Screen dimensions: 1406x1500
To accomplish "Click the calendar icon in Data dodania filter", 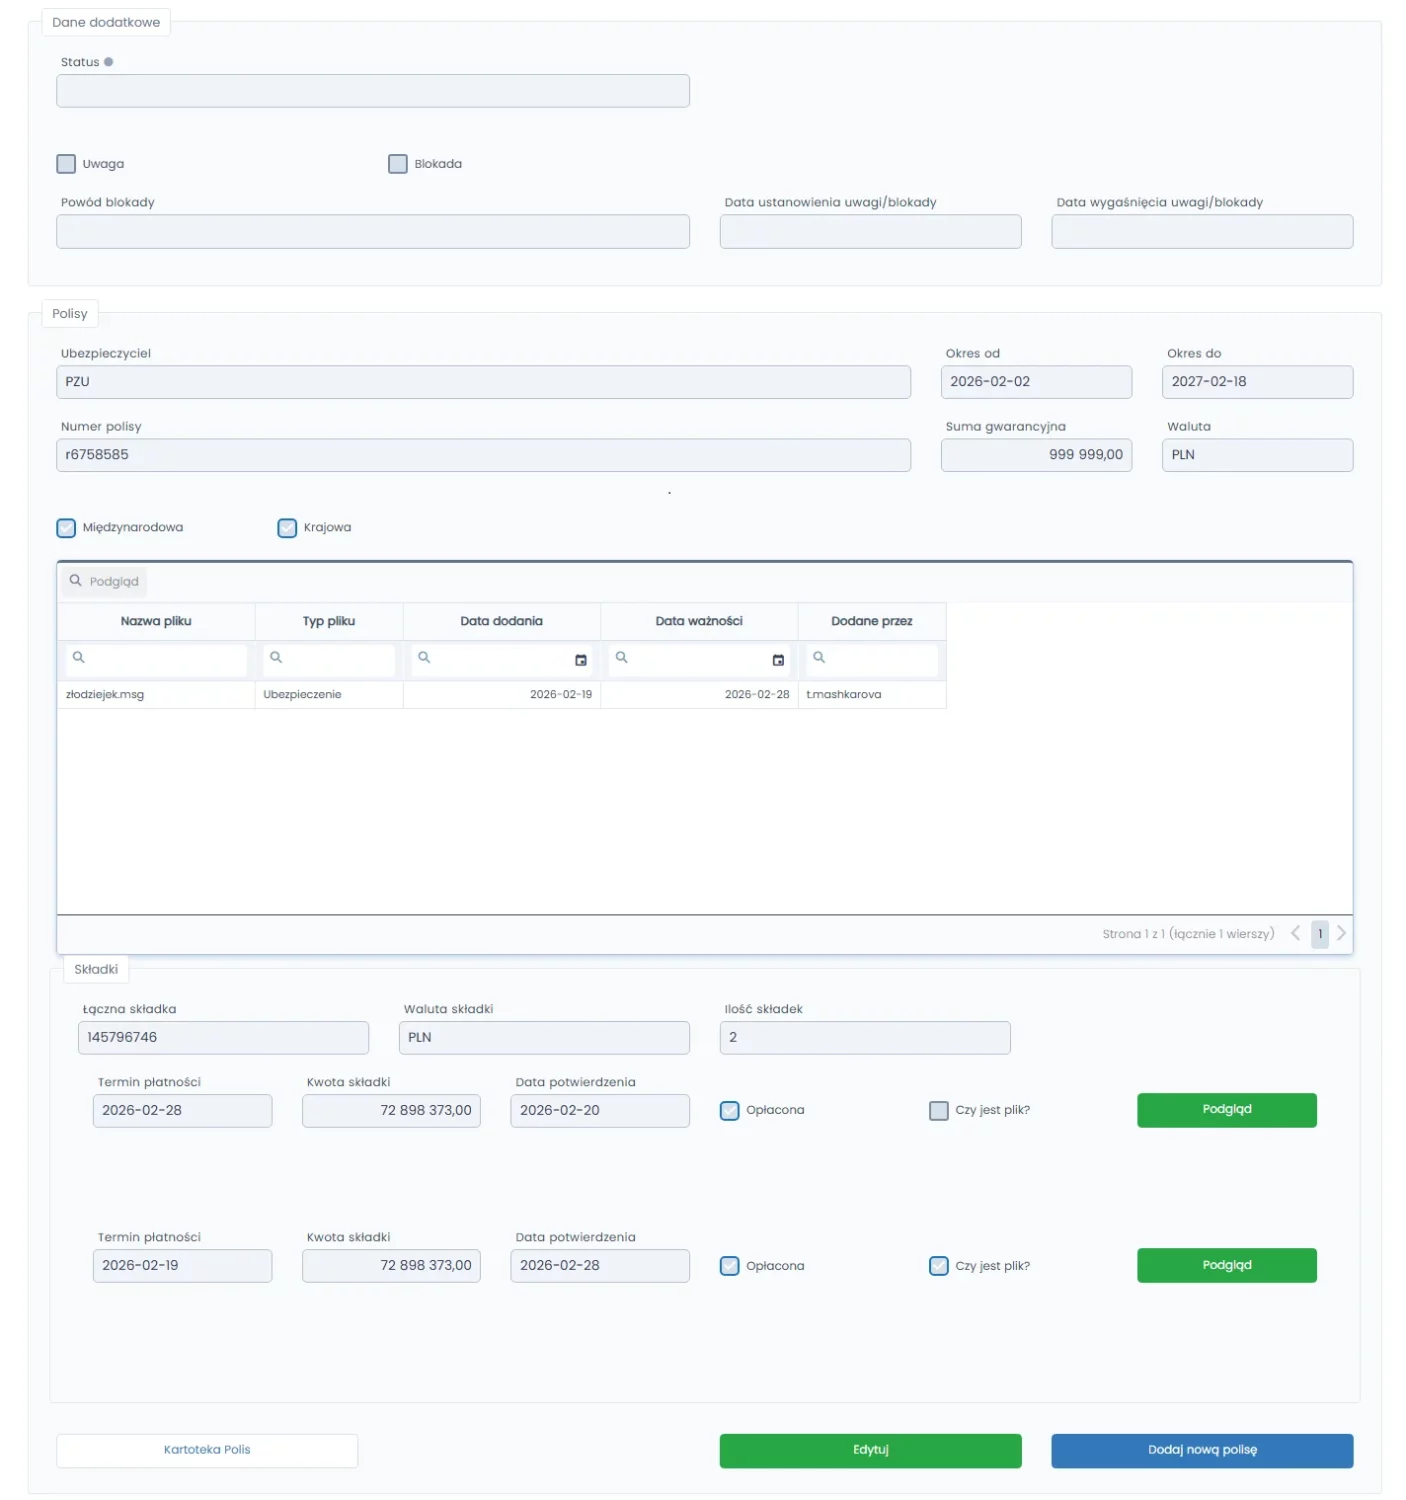I will pos(580,660).
